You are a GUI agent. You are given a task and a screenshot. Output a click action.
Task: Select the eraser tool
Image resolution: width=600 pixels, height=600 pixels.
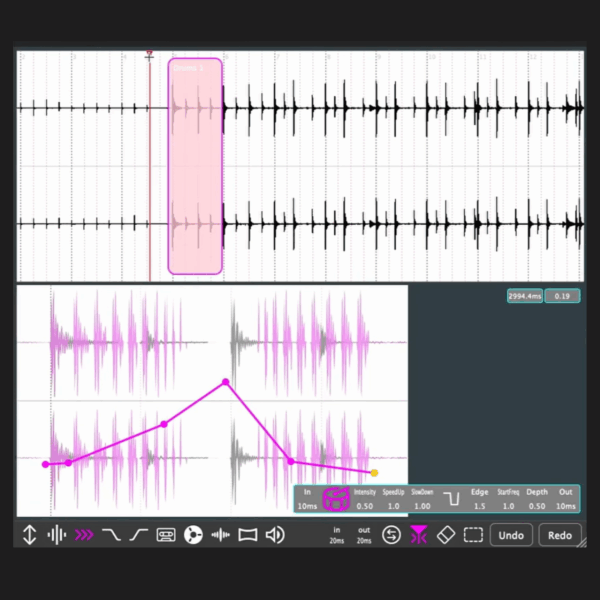[446, 535]
